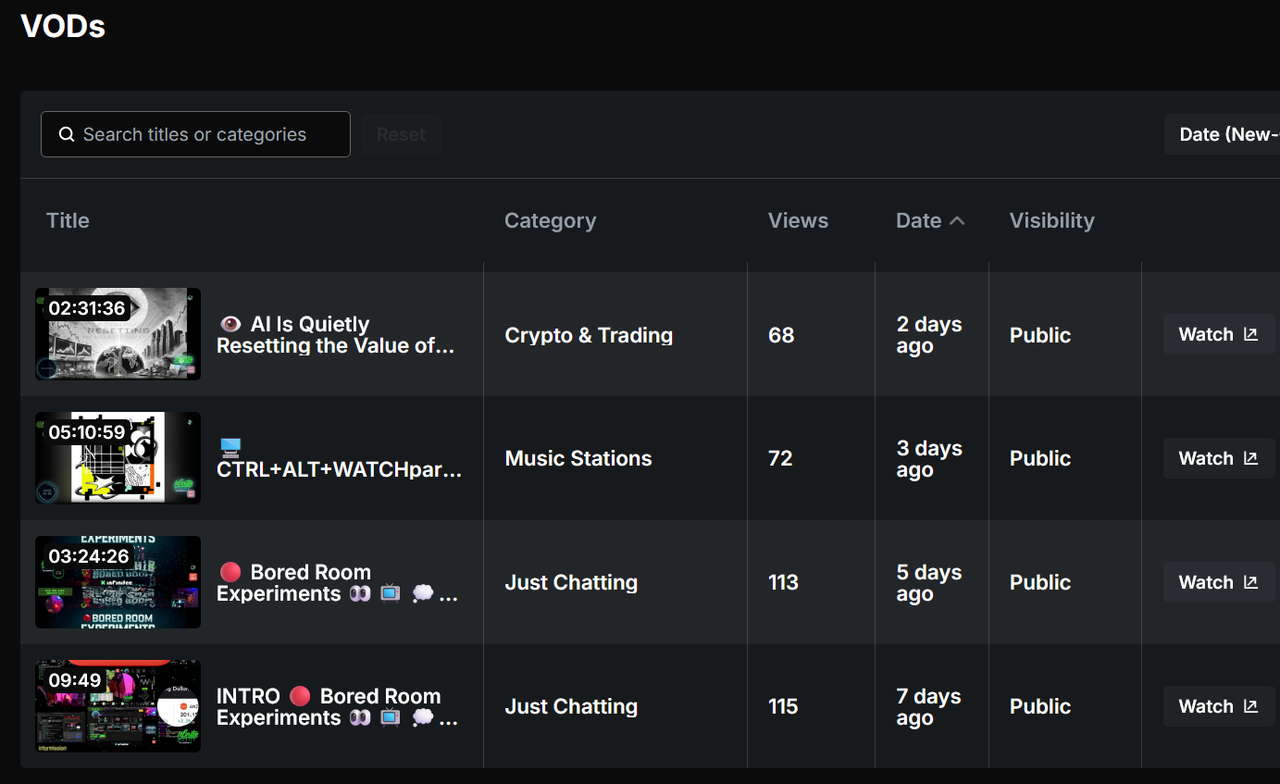1280x784 pixels.
Task: Sort by the Category column header
Action: (550, 221)
